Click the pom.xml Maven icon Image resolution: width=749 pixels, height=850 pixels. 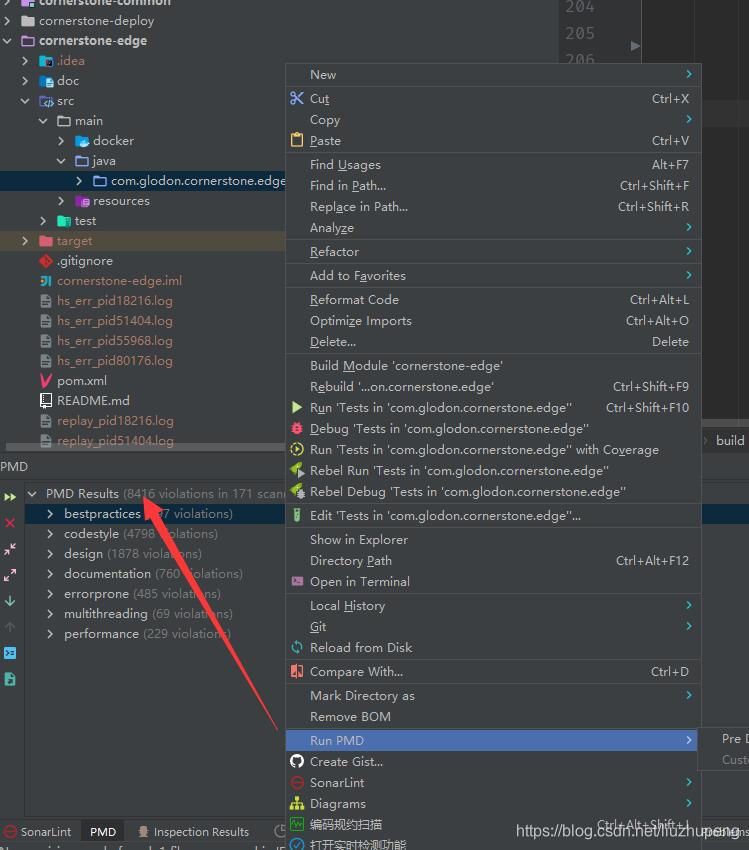tap(46, 381)
